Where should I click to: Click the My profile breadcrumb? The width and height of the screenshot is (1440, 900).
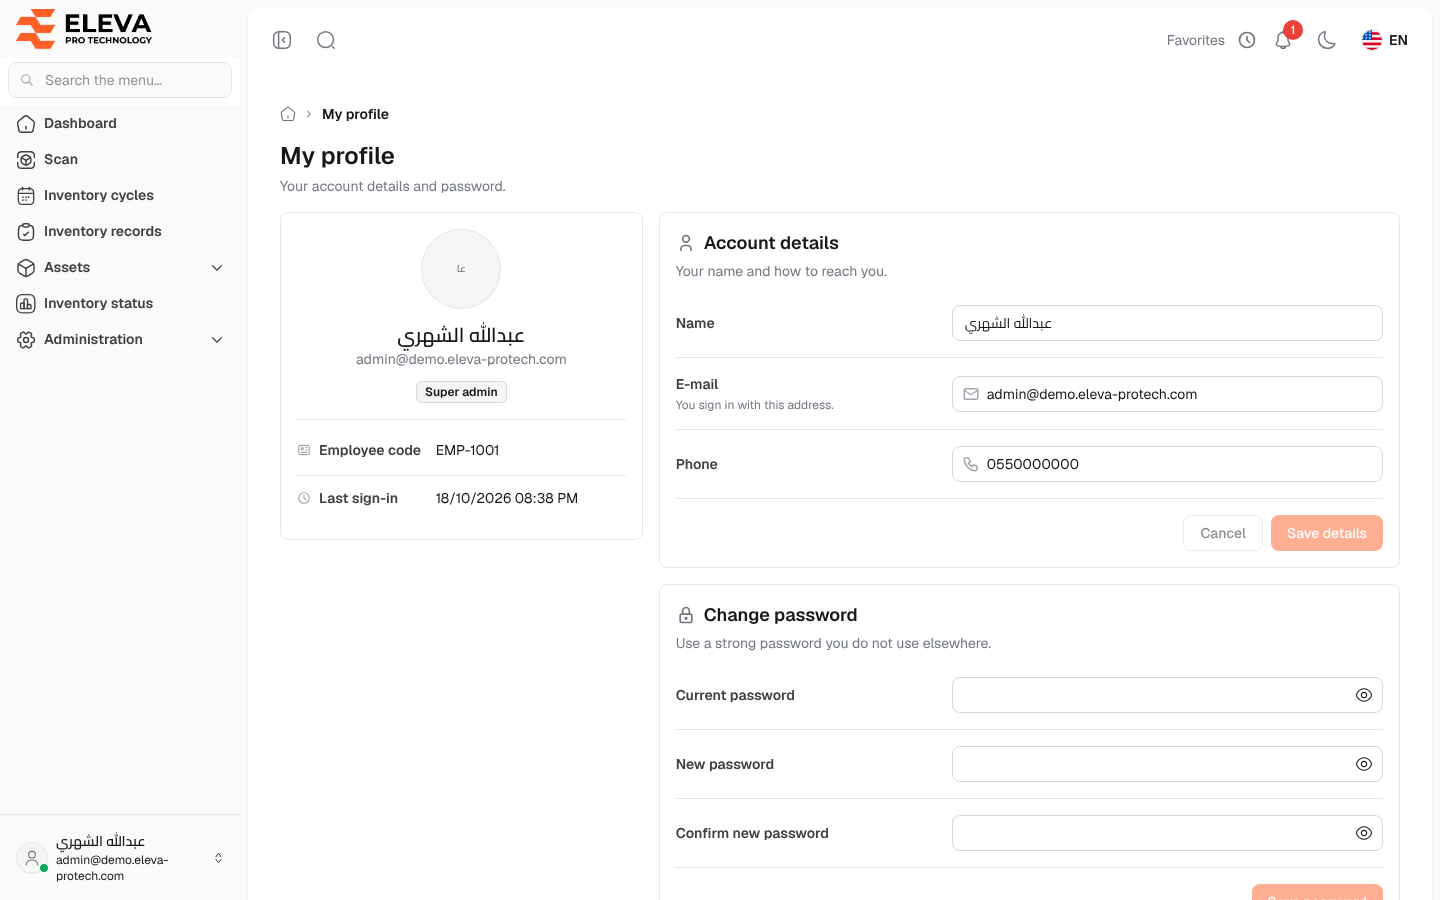pyautogui.click(x=355, y=114)
